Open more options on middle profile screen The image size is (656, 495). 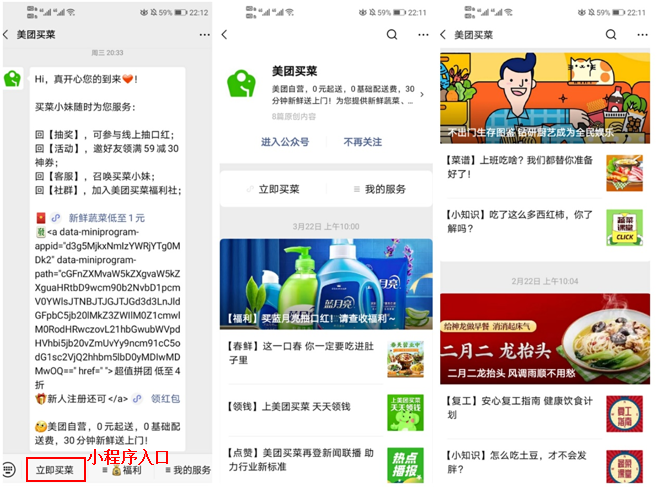click(x=423, y=35)
